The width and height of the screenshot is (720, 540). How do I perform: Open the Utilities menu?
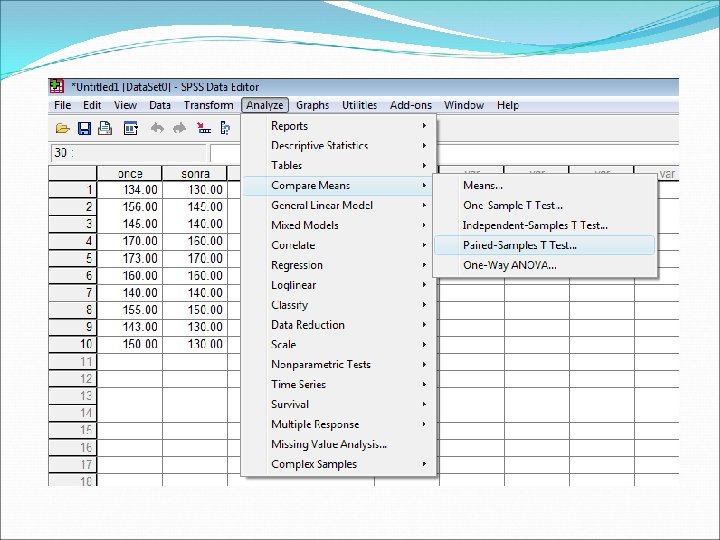point(360,105)
